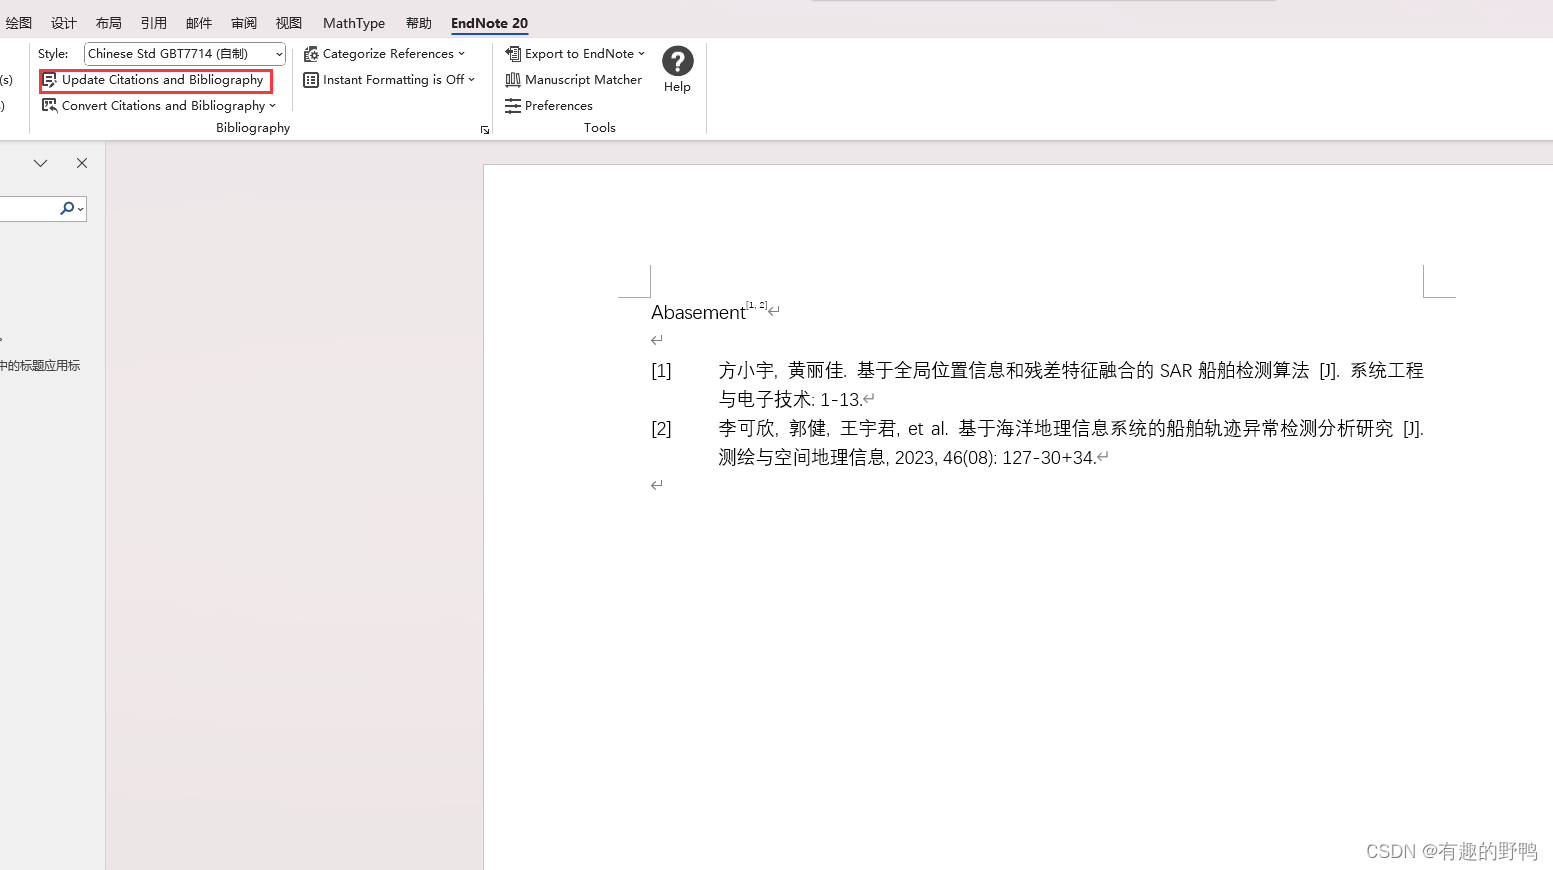Open the 邮件 tab
This screenshot has height=870, width=1553.
pos(199,23)
